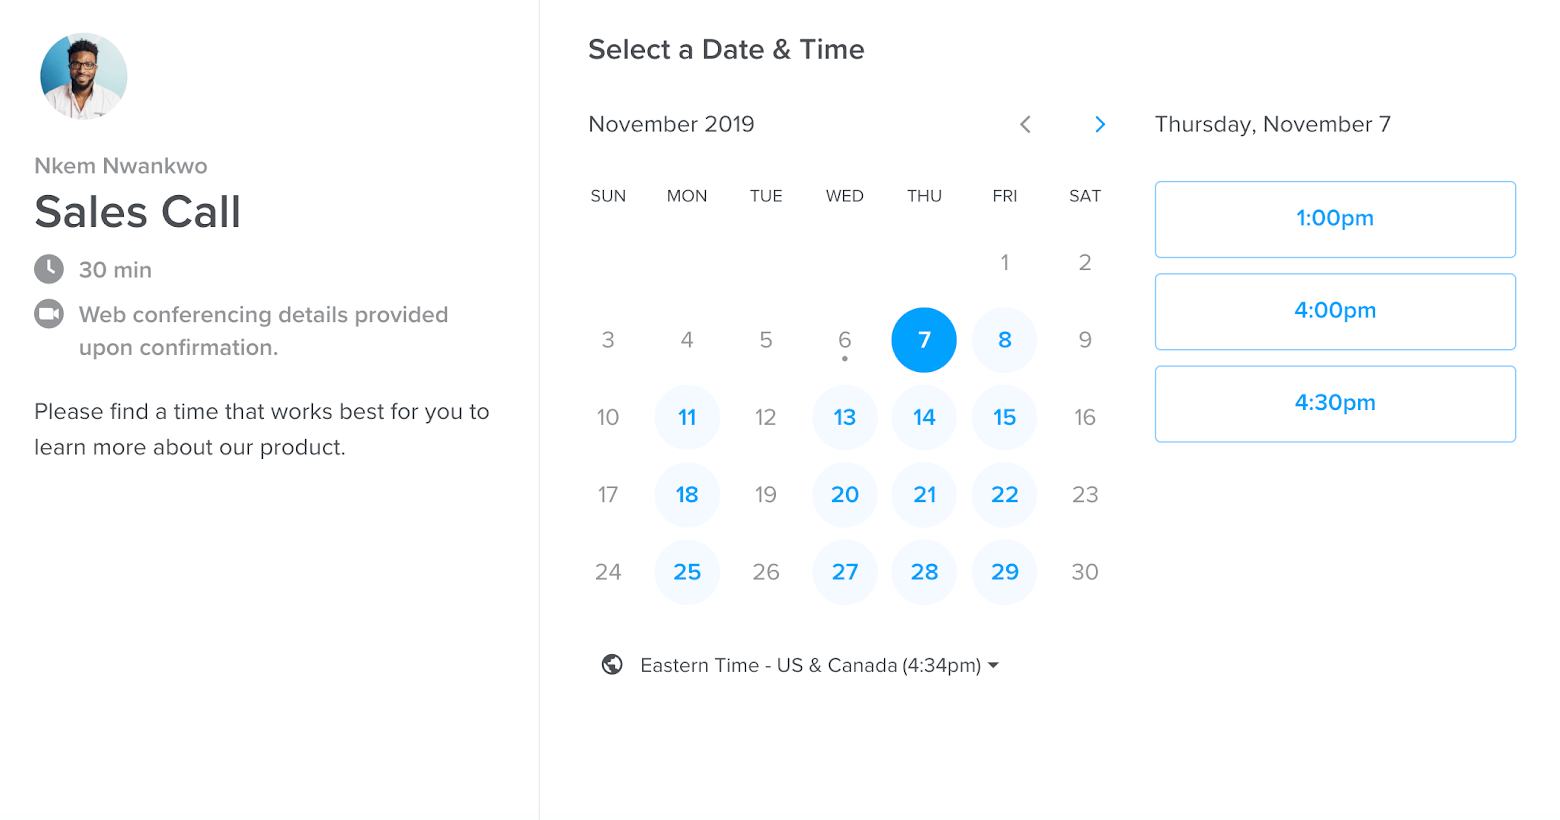Select the highlighted date November 7
1560x820 pixels.
pyautogui.click(x=924, y=340)
